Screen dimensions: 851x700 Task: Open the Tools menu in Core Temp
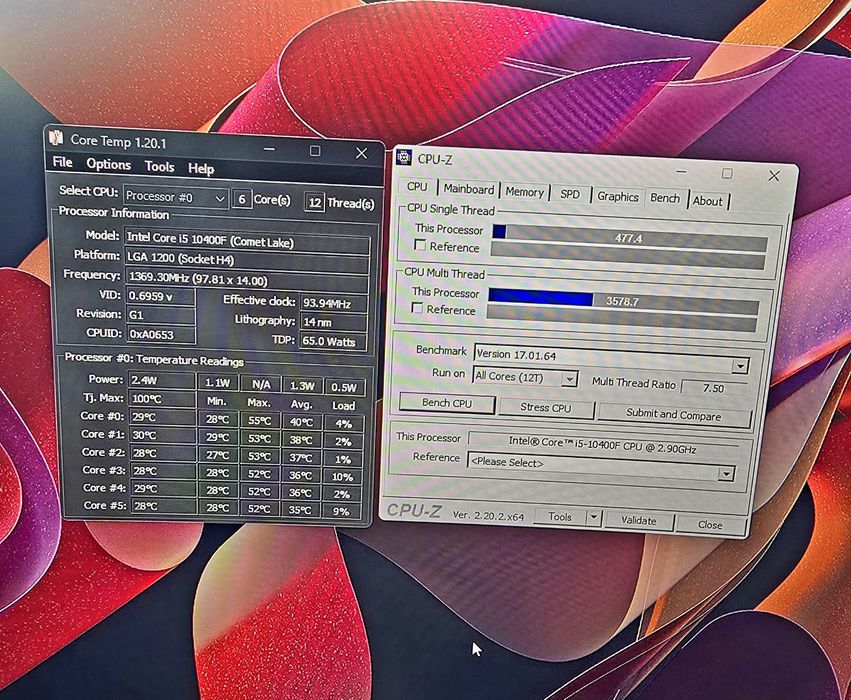click(159, 167)
